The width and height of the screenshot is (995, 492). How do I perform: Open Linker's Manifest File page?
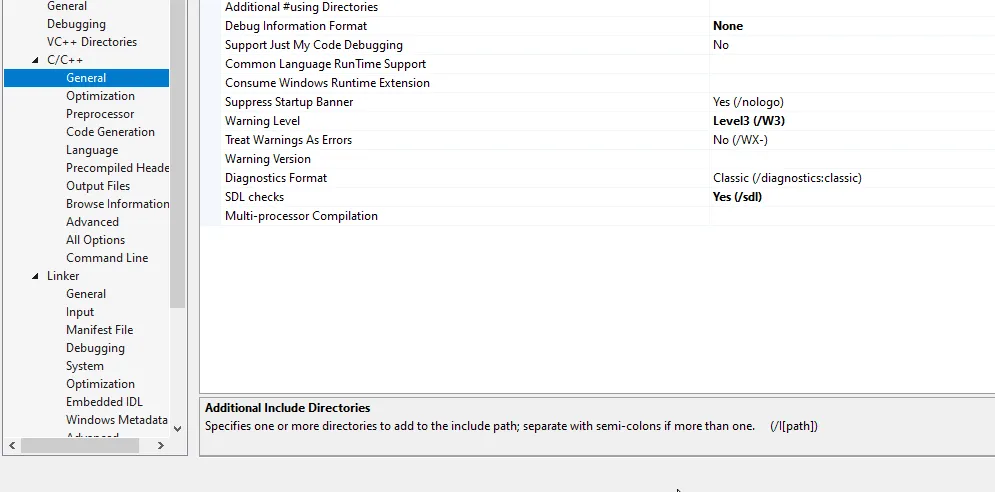[99, 330]
